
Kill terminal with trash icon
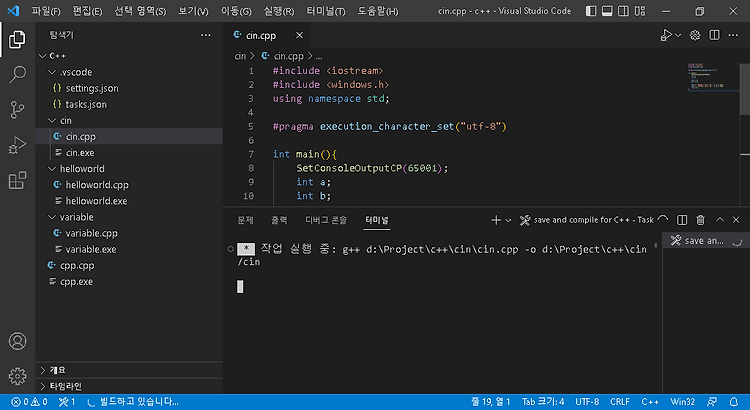[700, 220]
